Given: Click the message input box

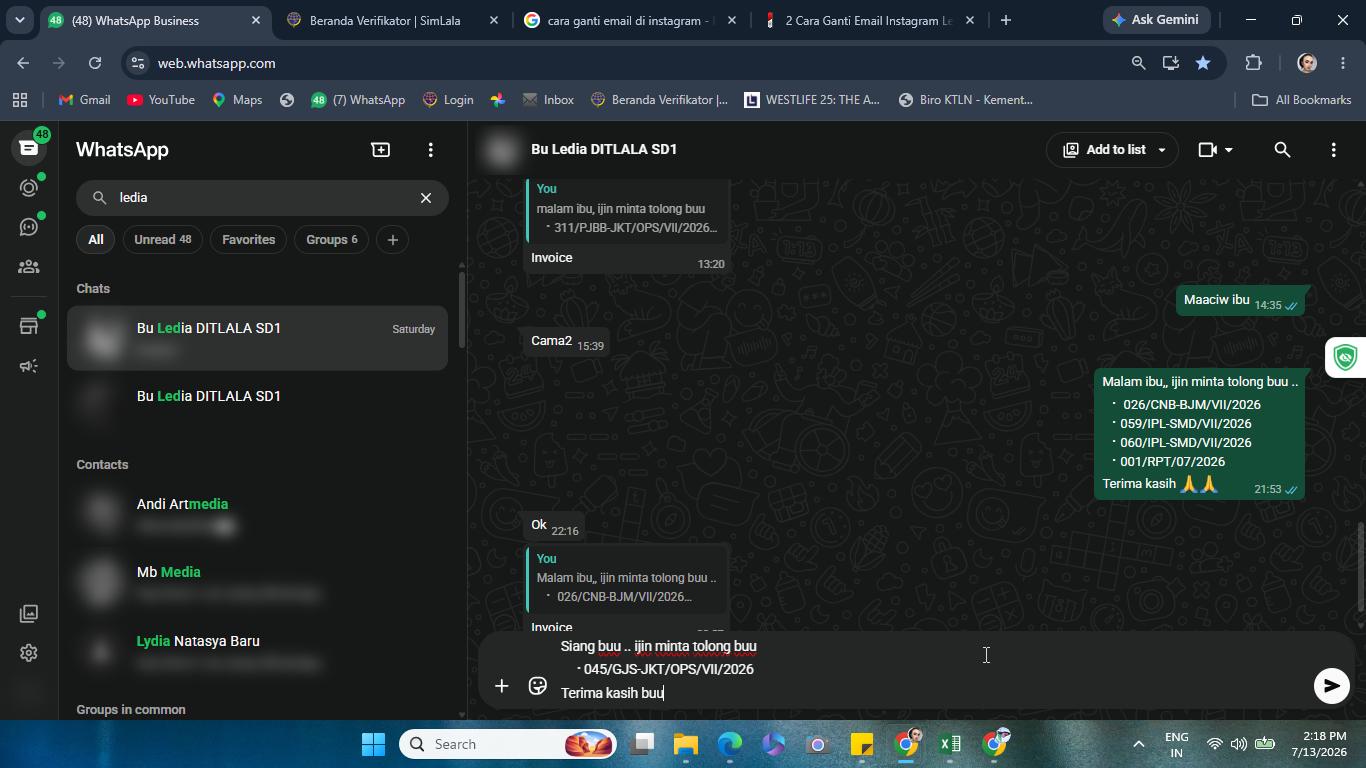Looking at the screenshot, I should point(930,670).
